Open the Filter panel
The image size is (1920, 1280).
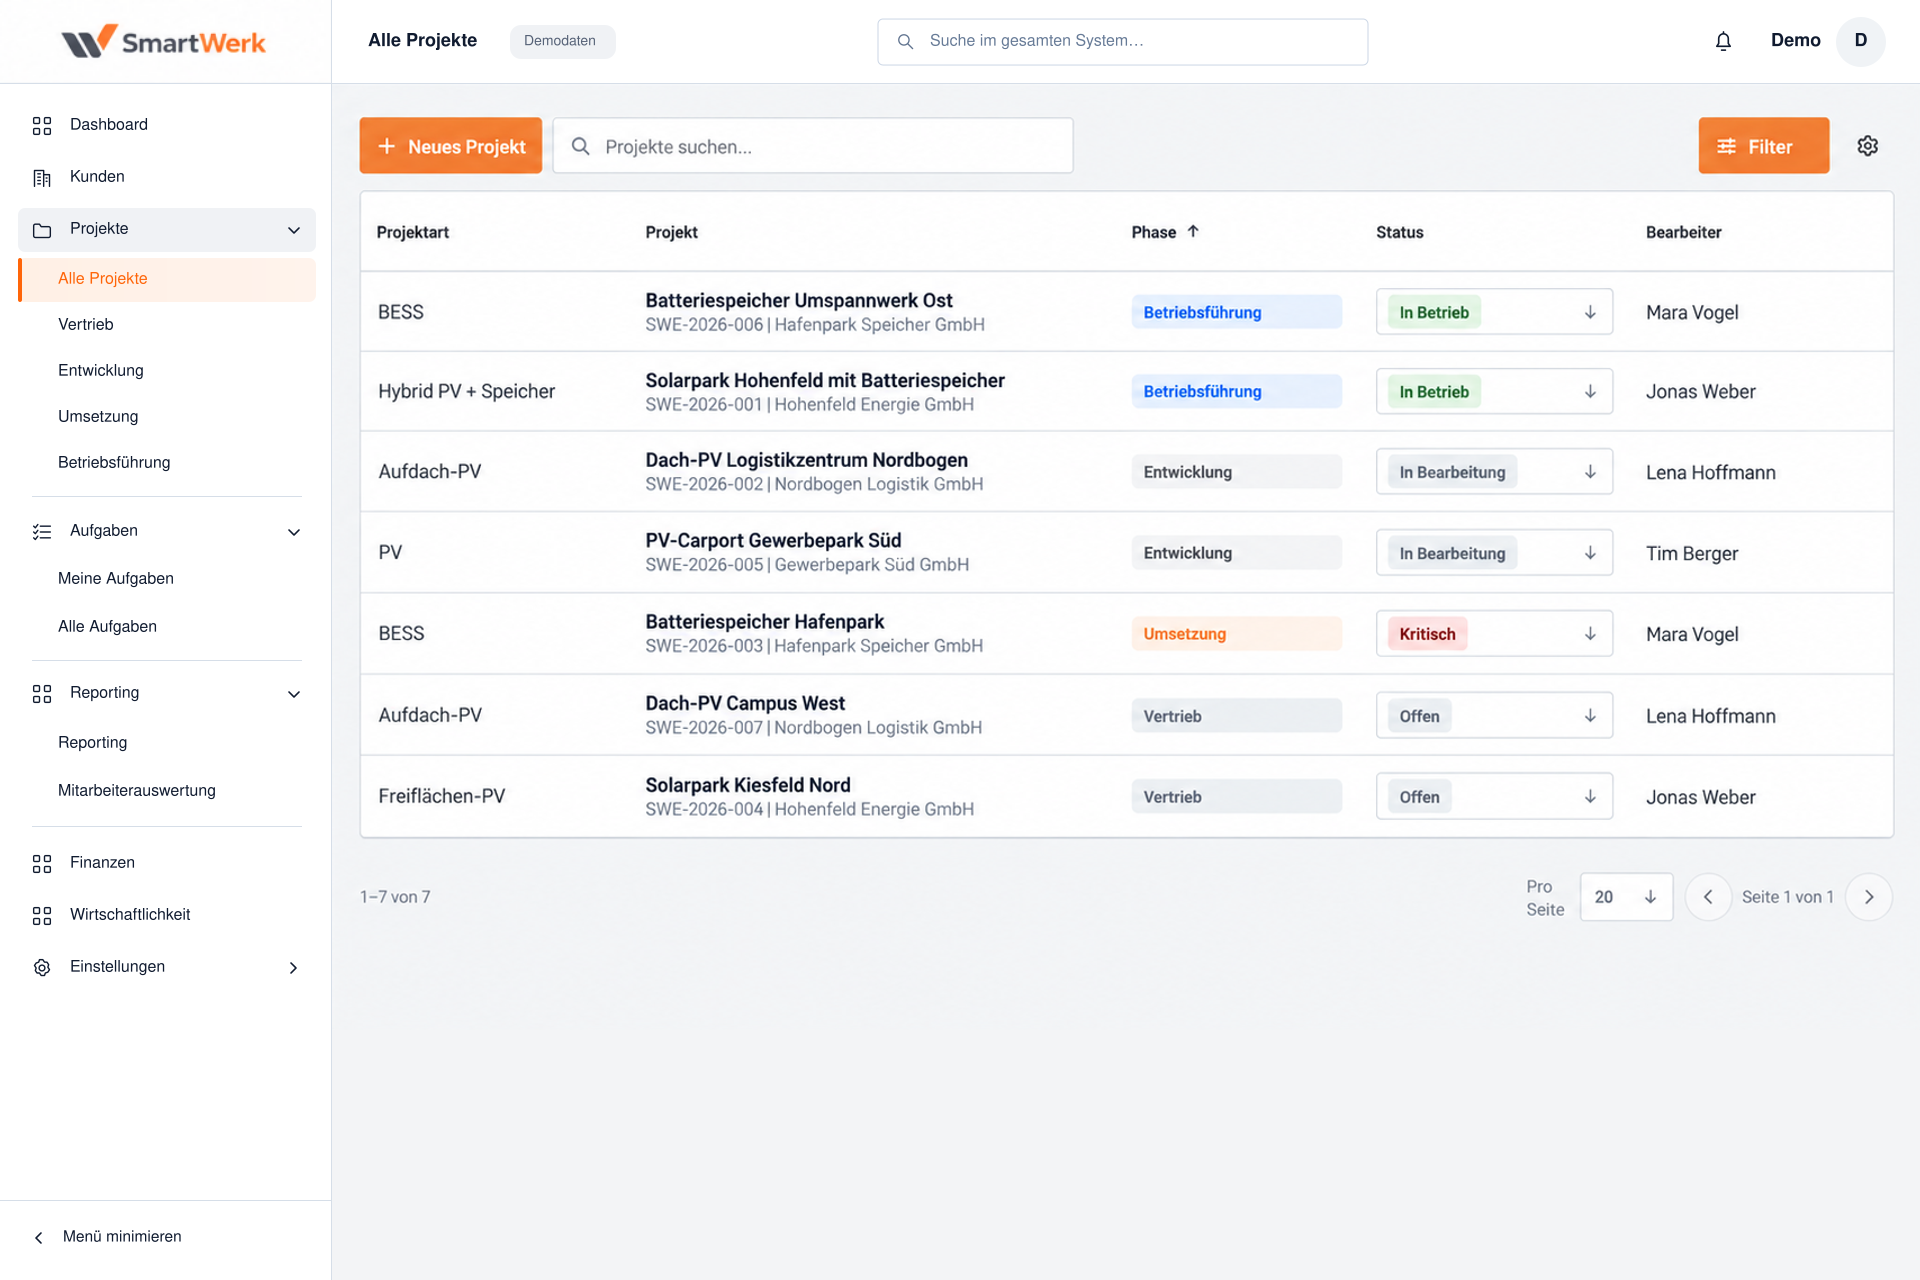[1763, 146]
